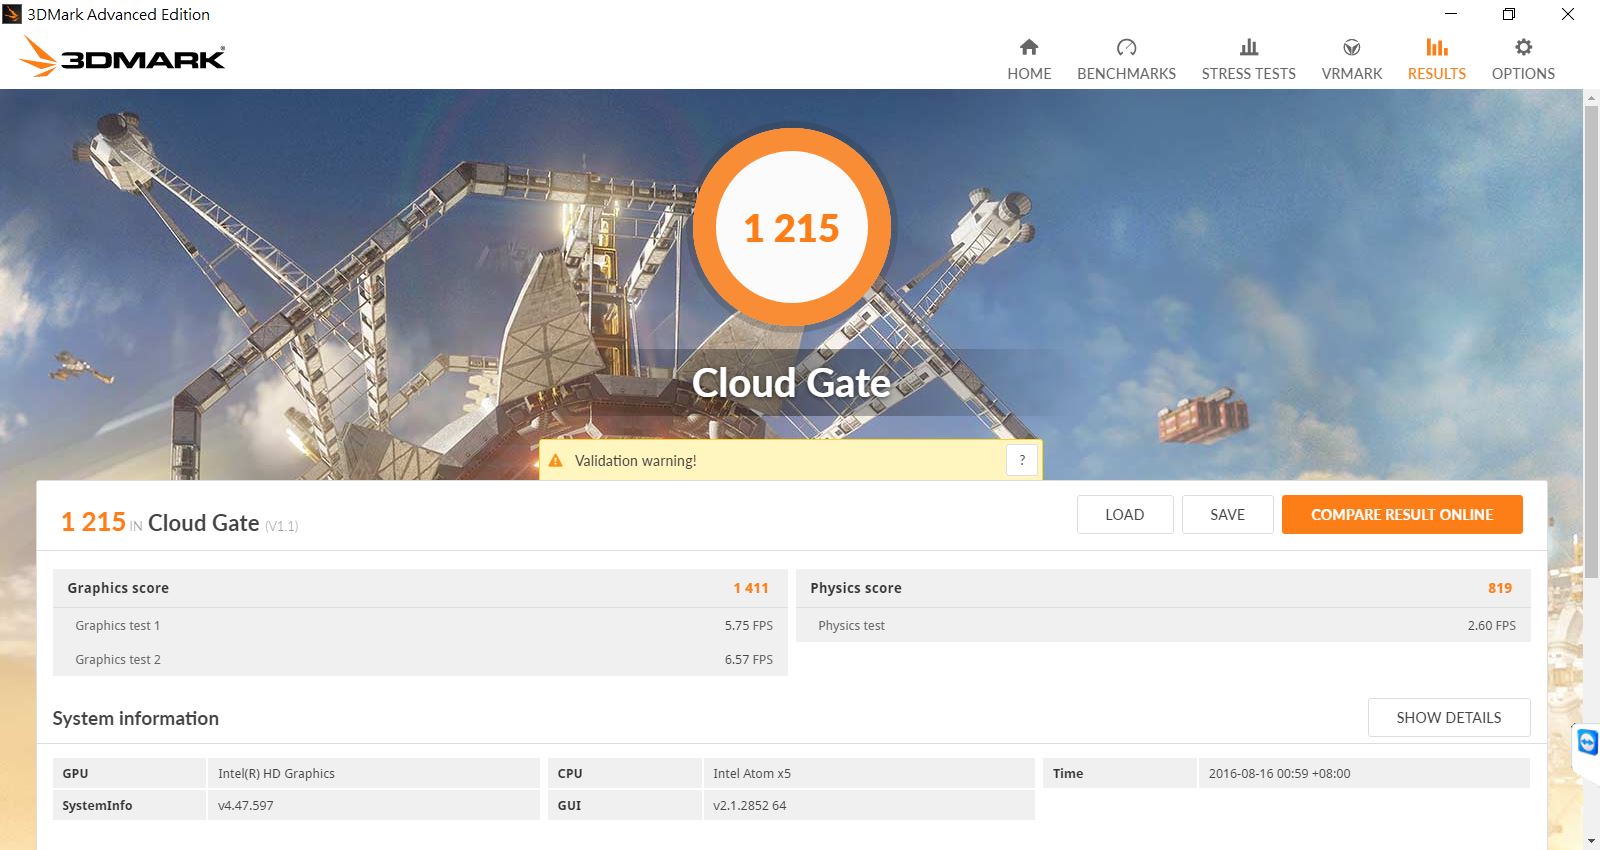Screen dimensions: 1600x850
Task: Click the Graphics test 2 row label
Action: [x=118, y=659]
